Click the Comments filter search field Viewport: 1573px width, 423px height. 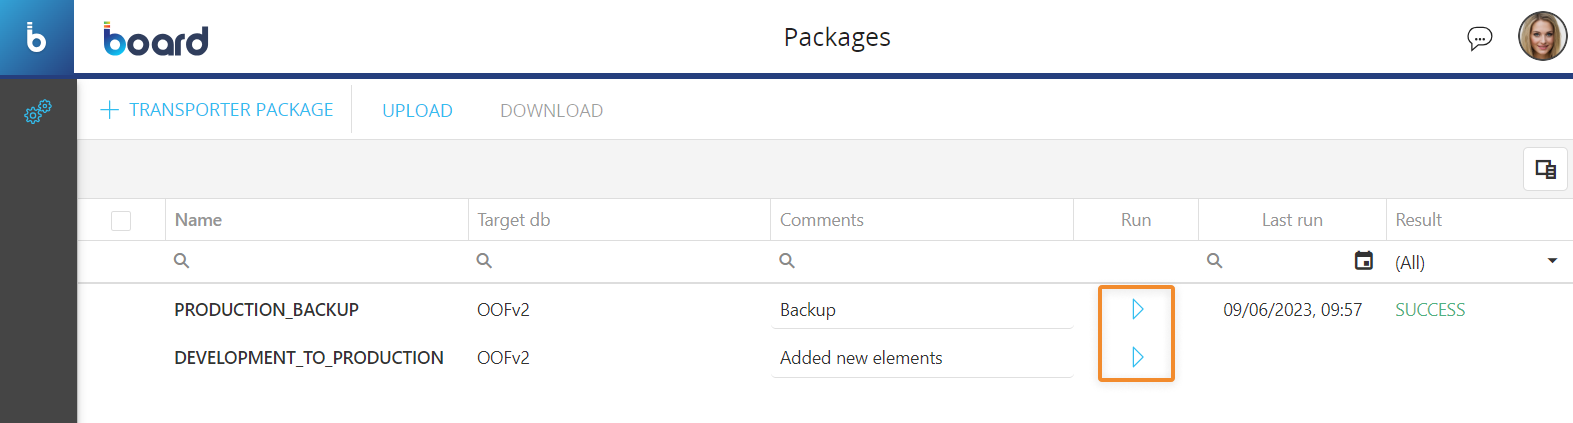click(925, 261)
